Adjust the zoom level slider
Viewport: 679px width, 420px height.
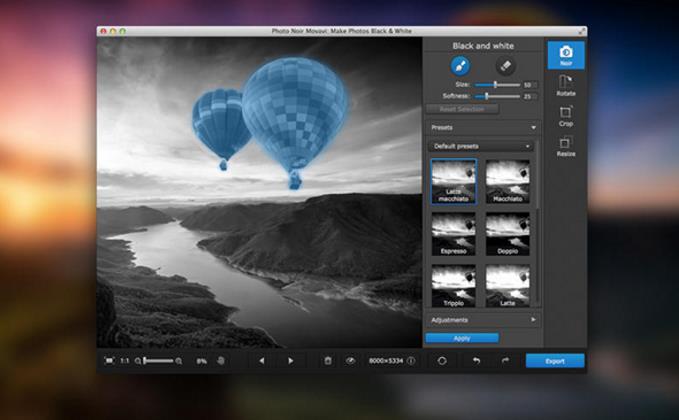click(158, 361)
